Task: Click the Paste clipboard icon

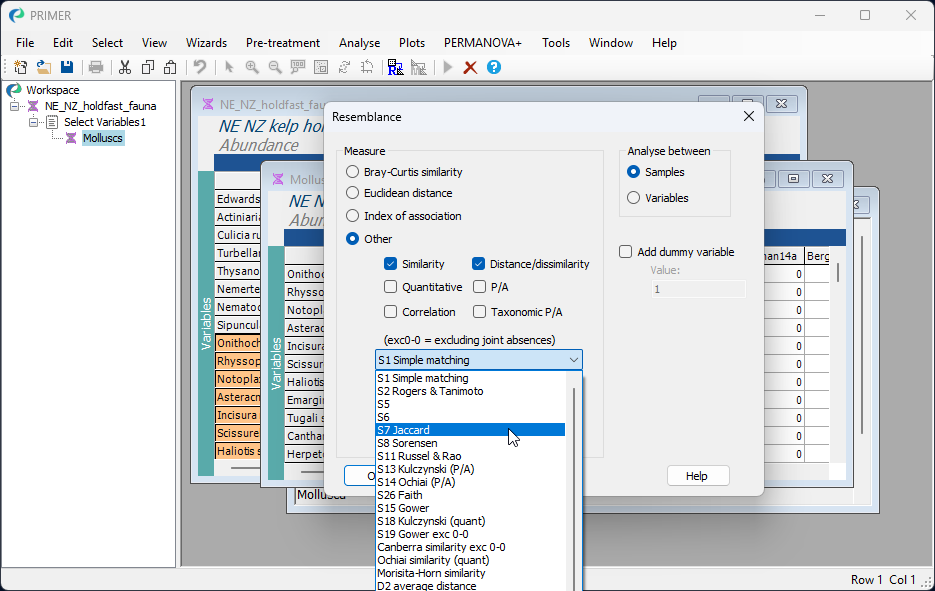Action: [x=170, y=67]
